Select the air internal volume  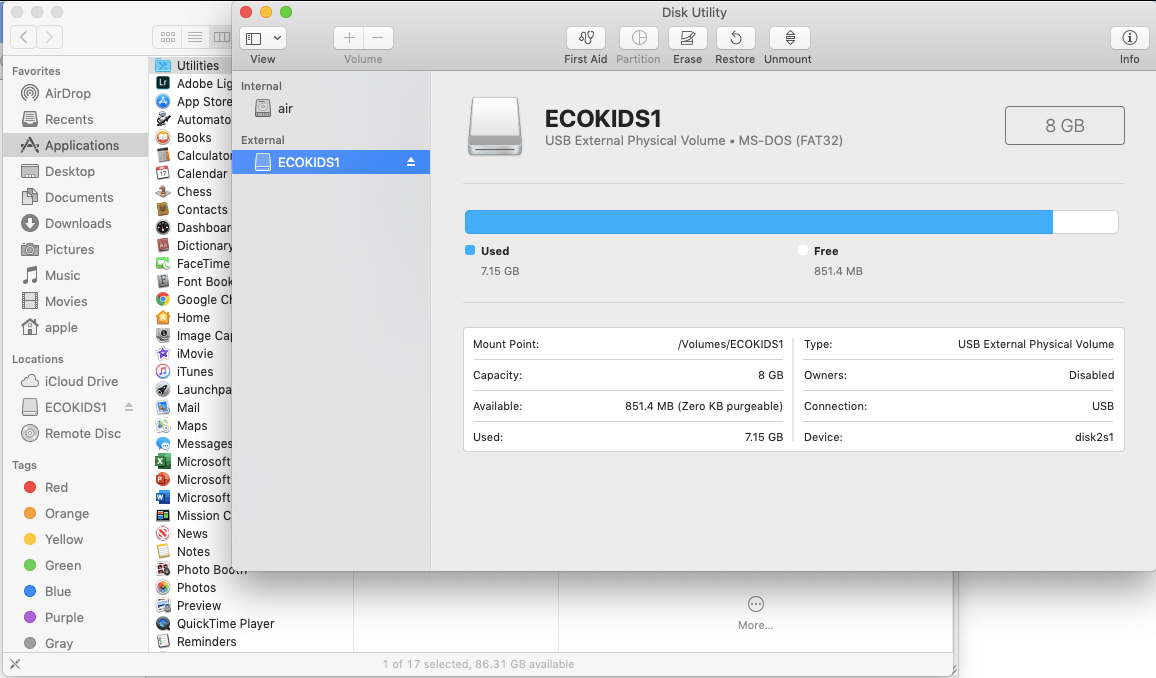tap(285, 109)
